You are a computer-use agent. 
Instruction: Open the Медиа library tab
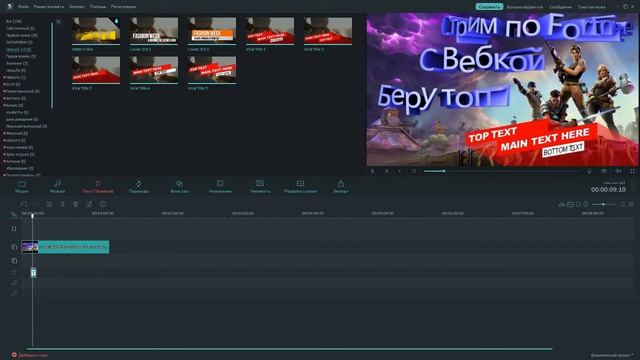click(x=22, y=187)
